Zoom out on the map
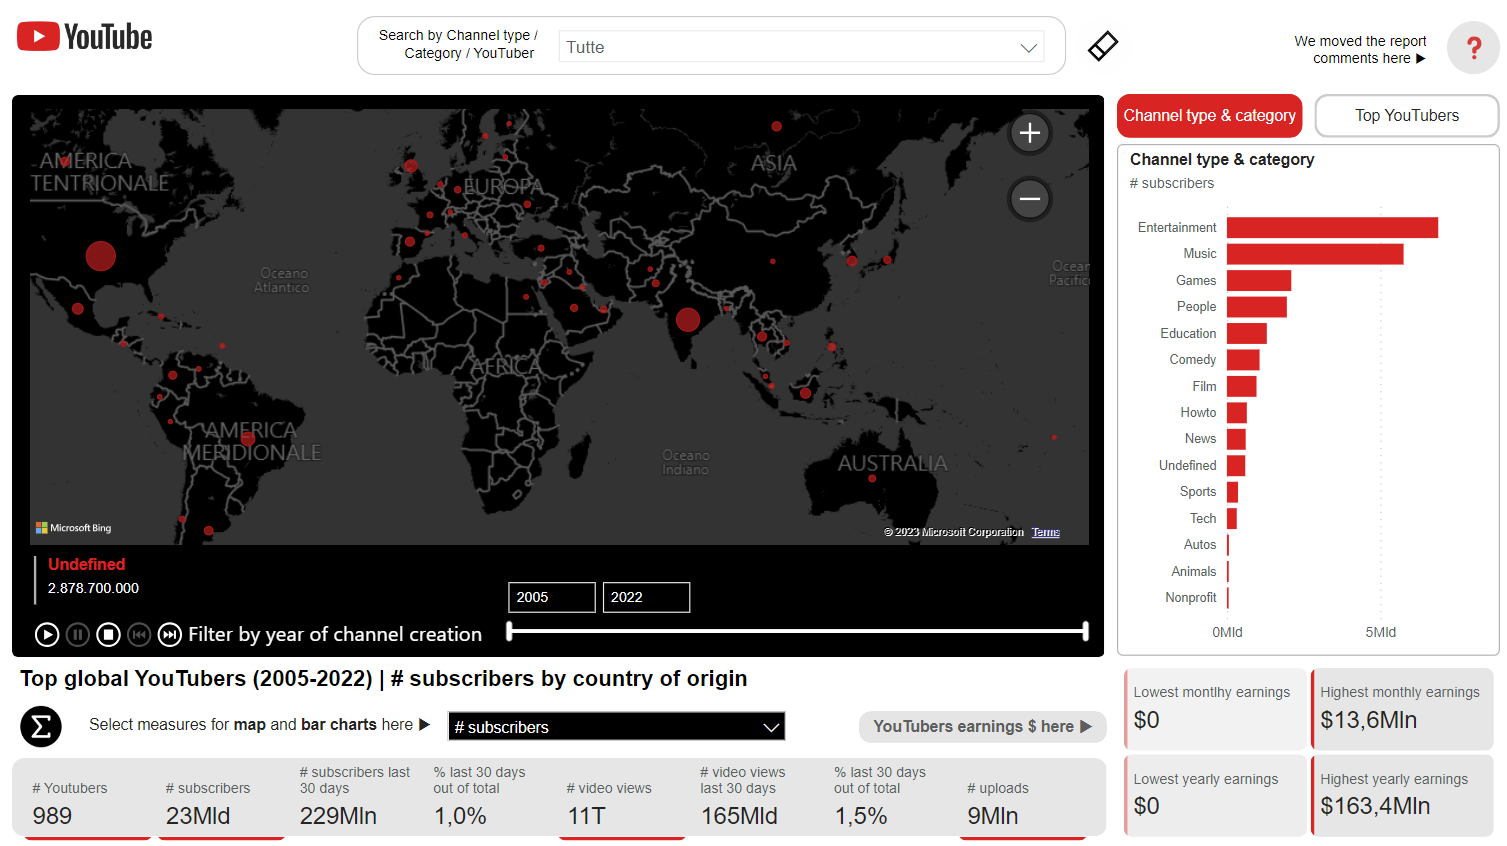The height and width of the screenshot is (846, 1507). pyautogui.click(x=1029, y=199)
